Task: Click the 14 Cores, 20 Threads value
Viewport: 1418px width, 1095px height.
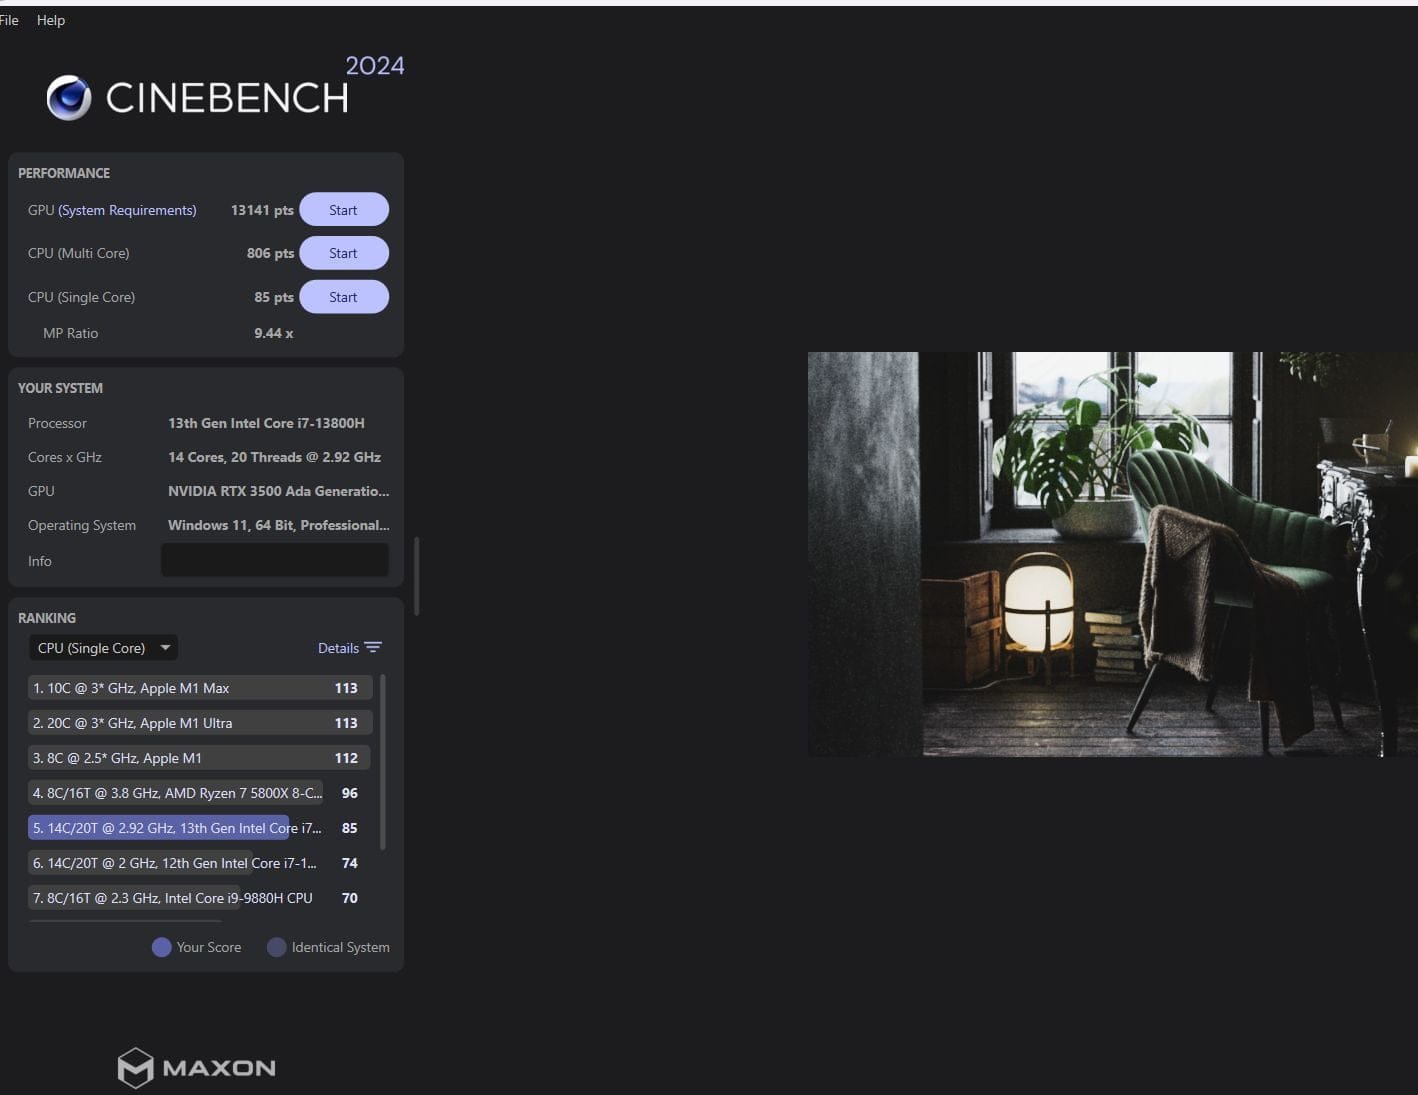Action: 274,457
